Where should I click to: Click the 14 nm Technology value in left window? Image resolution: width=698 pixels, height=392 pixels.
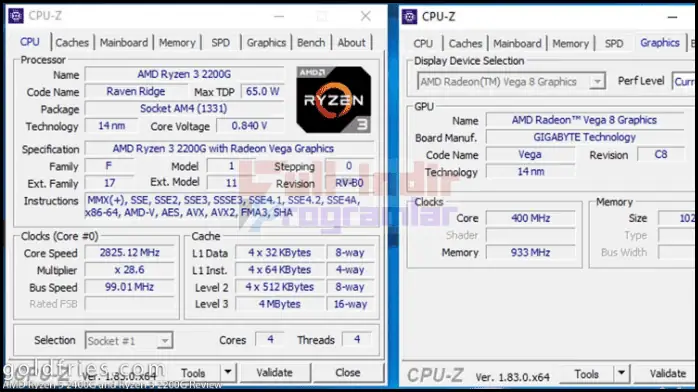point(111,126)
